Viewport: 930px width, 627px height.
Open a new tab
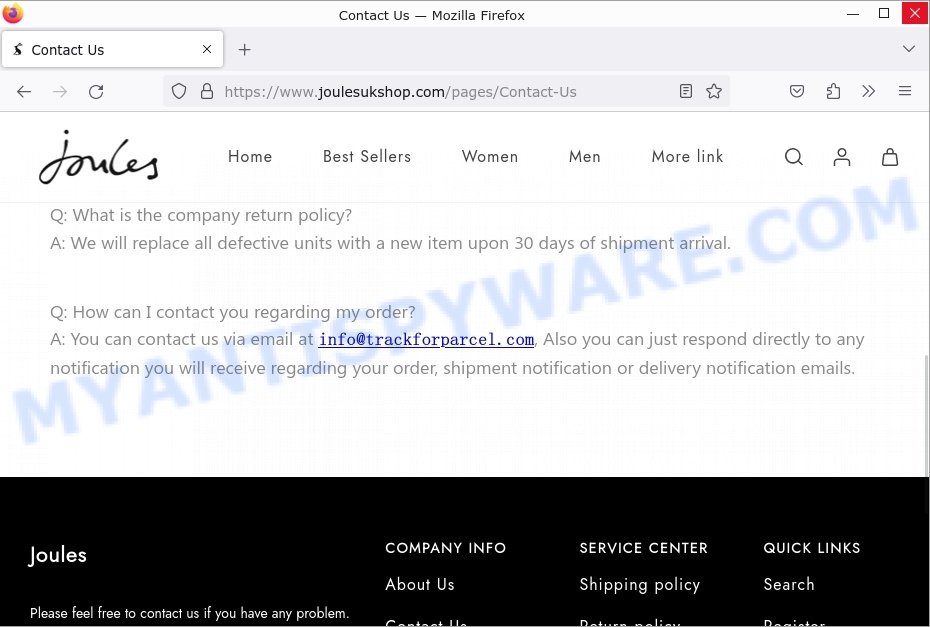(x=244, y=50)
